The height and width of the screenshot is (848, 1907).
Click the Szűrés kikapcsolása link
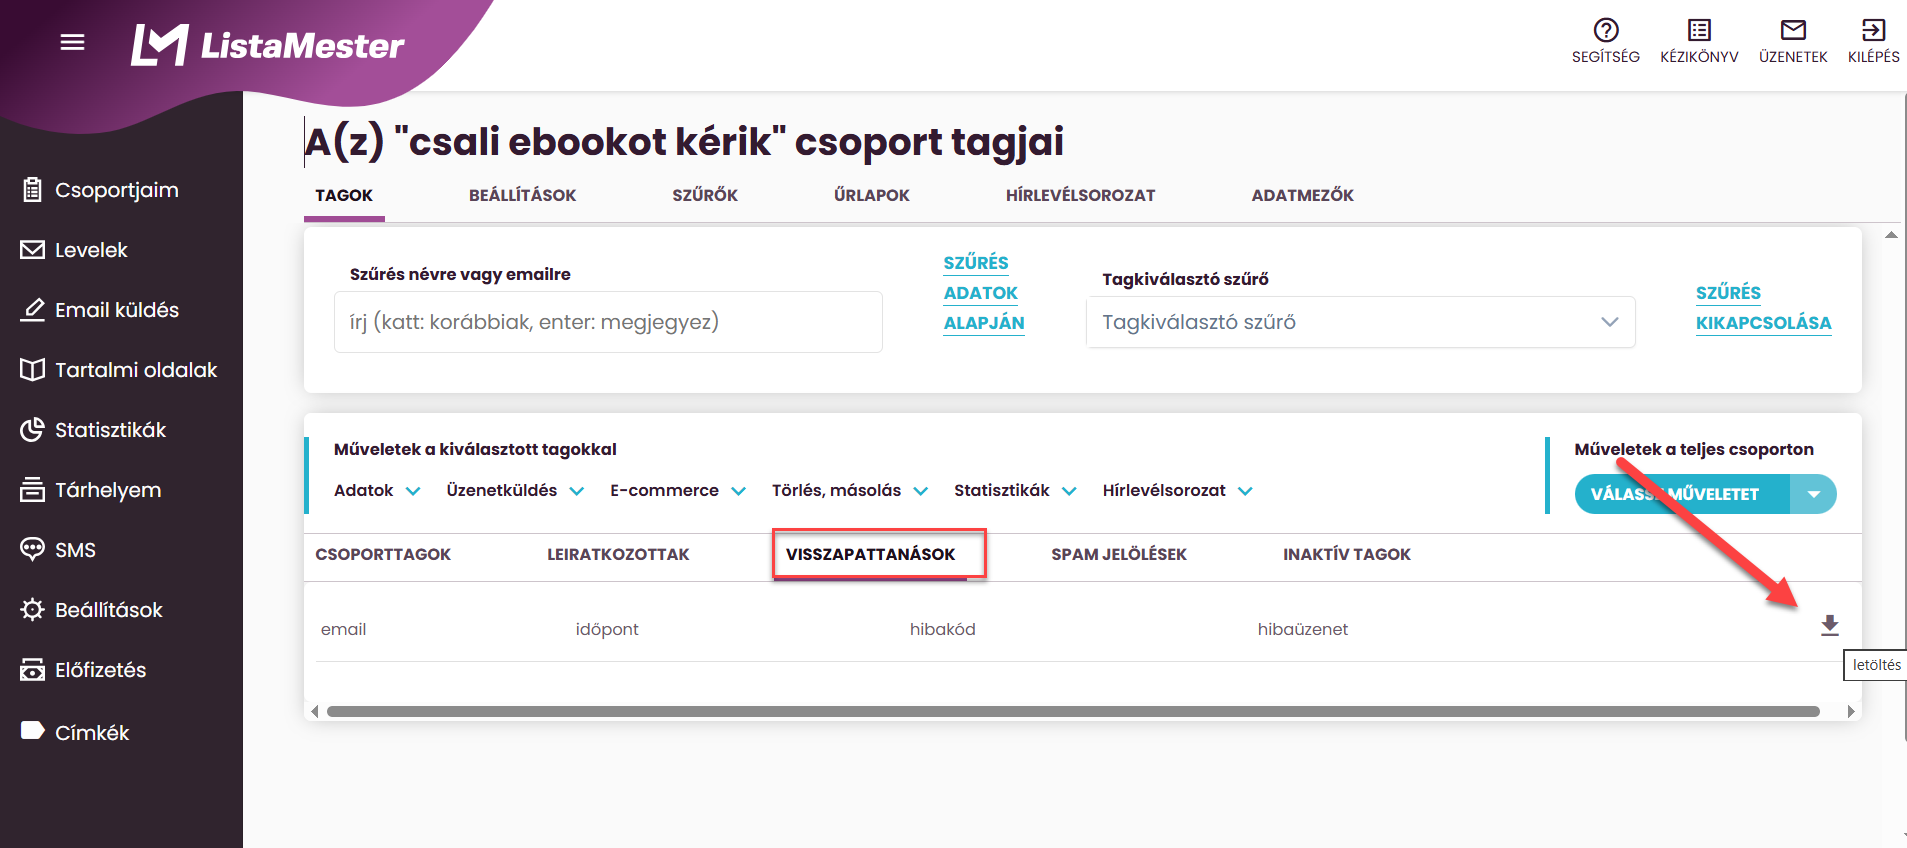coord(1763,308)
